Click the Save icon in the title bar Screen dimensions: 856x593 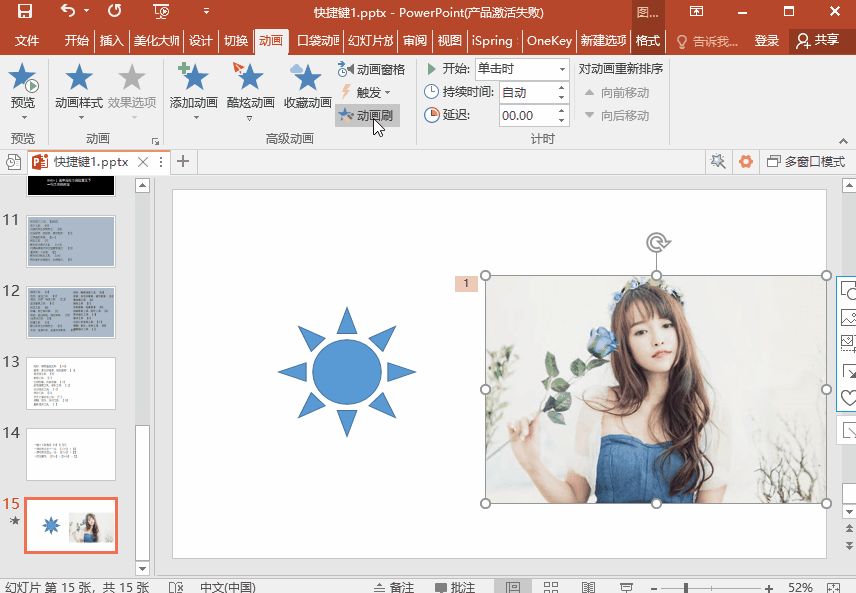[x=24, y=12]
